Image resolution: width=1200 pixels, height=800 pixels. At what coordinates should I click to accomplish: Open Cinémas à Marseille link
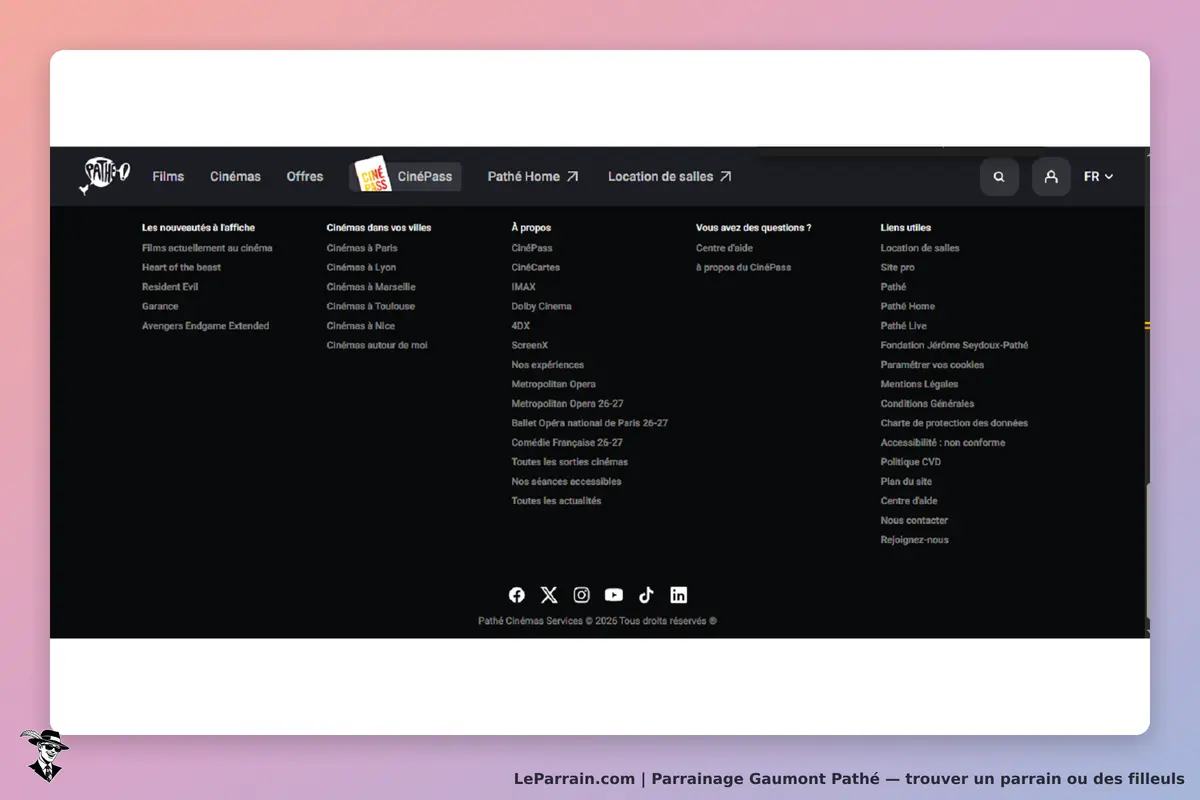371,287
